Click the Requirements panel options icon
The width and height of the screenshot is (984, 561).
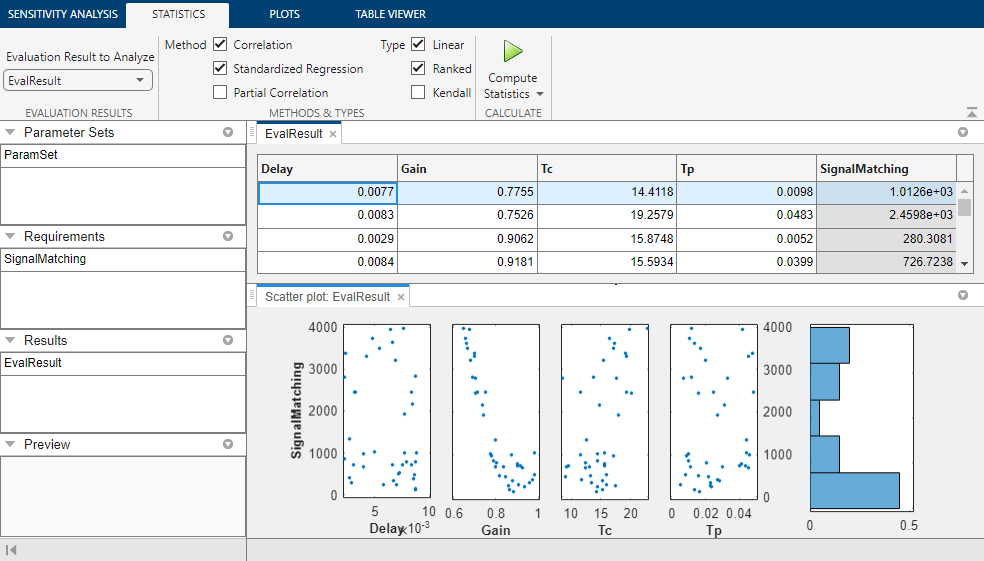[x=228, y=237]
